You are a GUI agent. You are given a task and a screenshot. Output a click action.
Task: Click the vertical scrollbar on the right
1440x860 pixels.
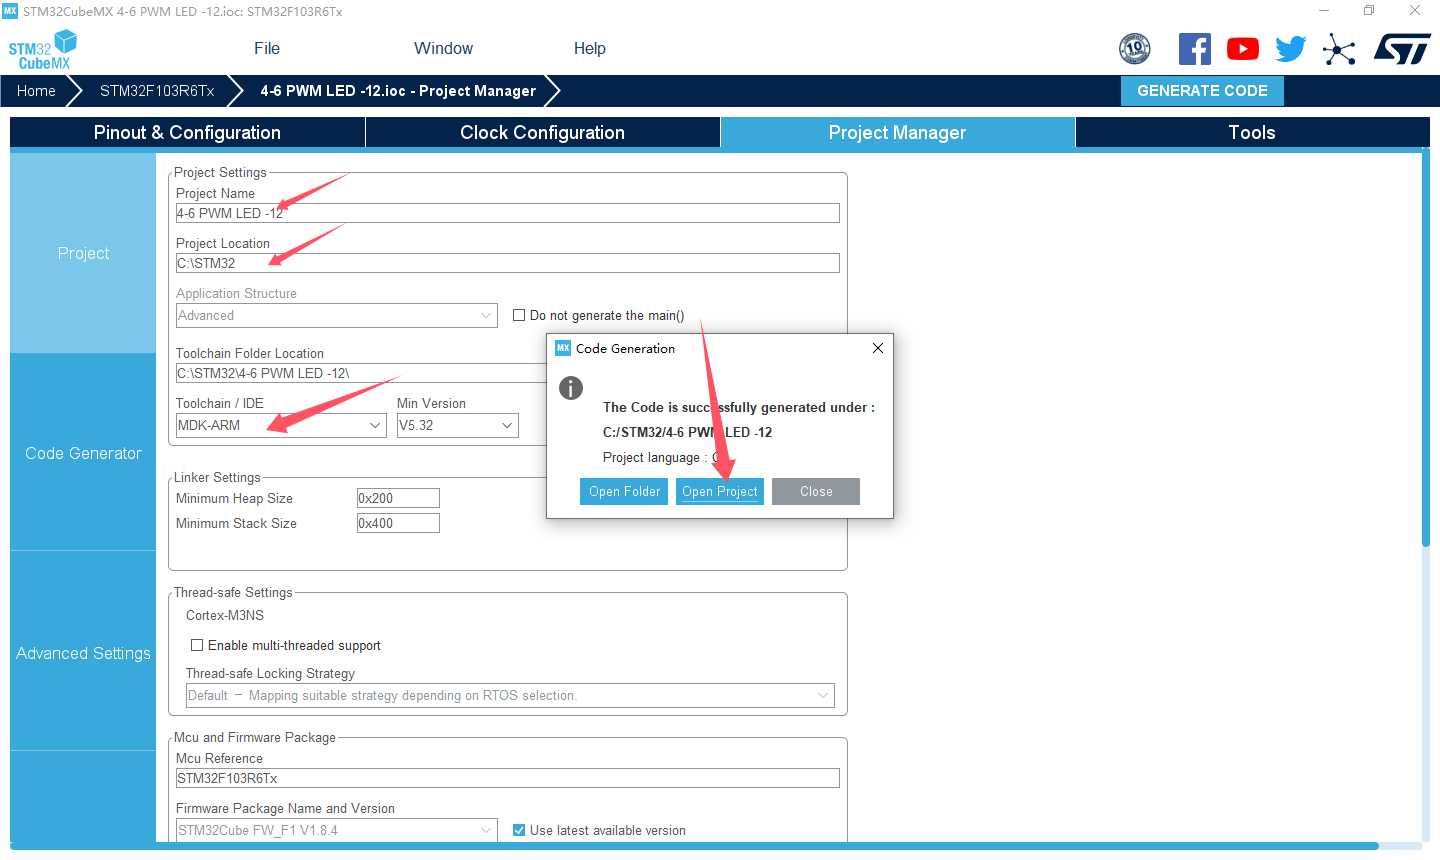pyautogui.click(x=1426, y=348)
